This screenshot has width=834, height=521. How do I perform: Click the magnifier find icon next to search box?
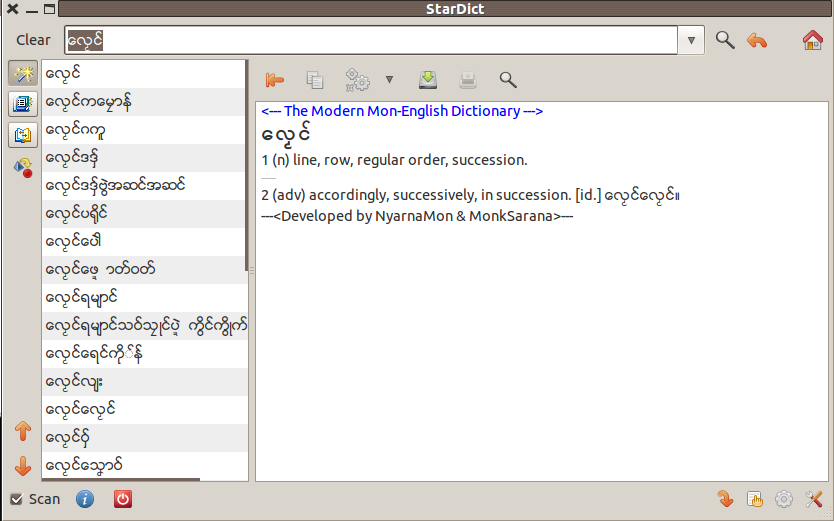point(725,40)
